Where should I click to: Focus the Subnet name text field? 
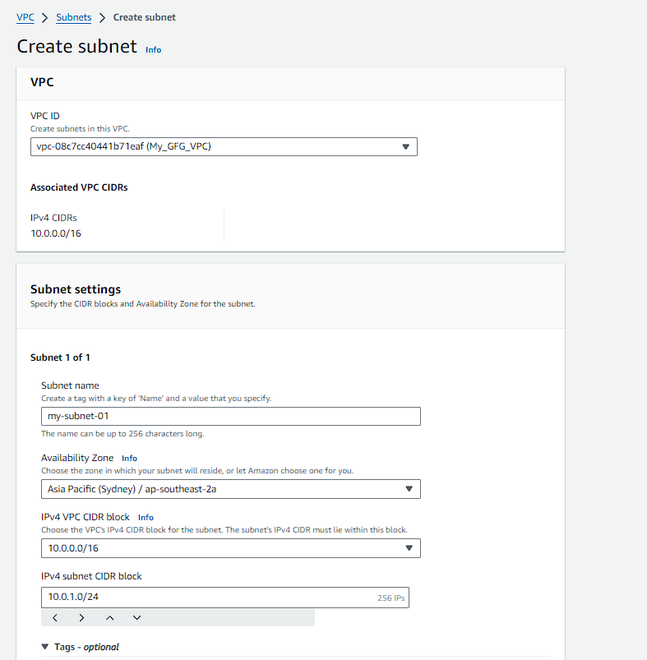tap(230, 416)
